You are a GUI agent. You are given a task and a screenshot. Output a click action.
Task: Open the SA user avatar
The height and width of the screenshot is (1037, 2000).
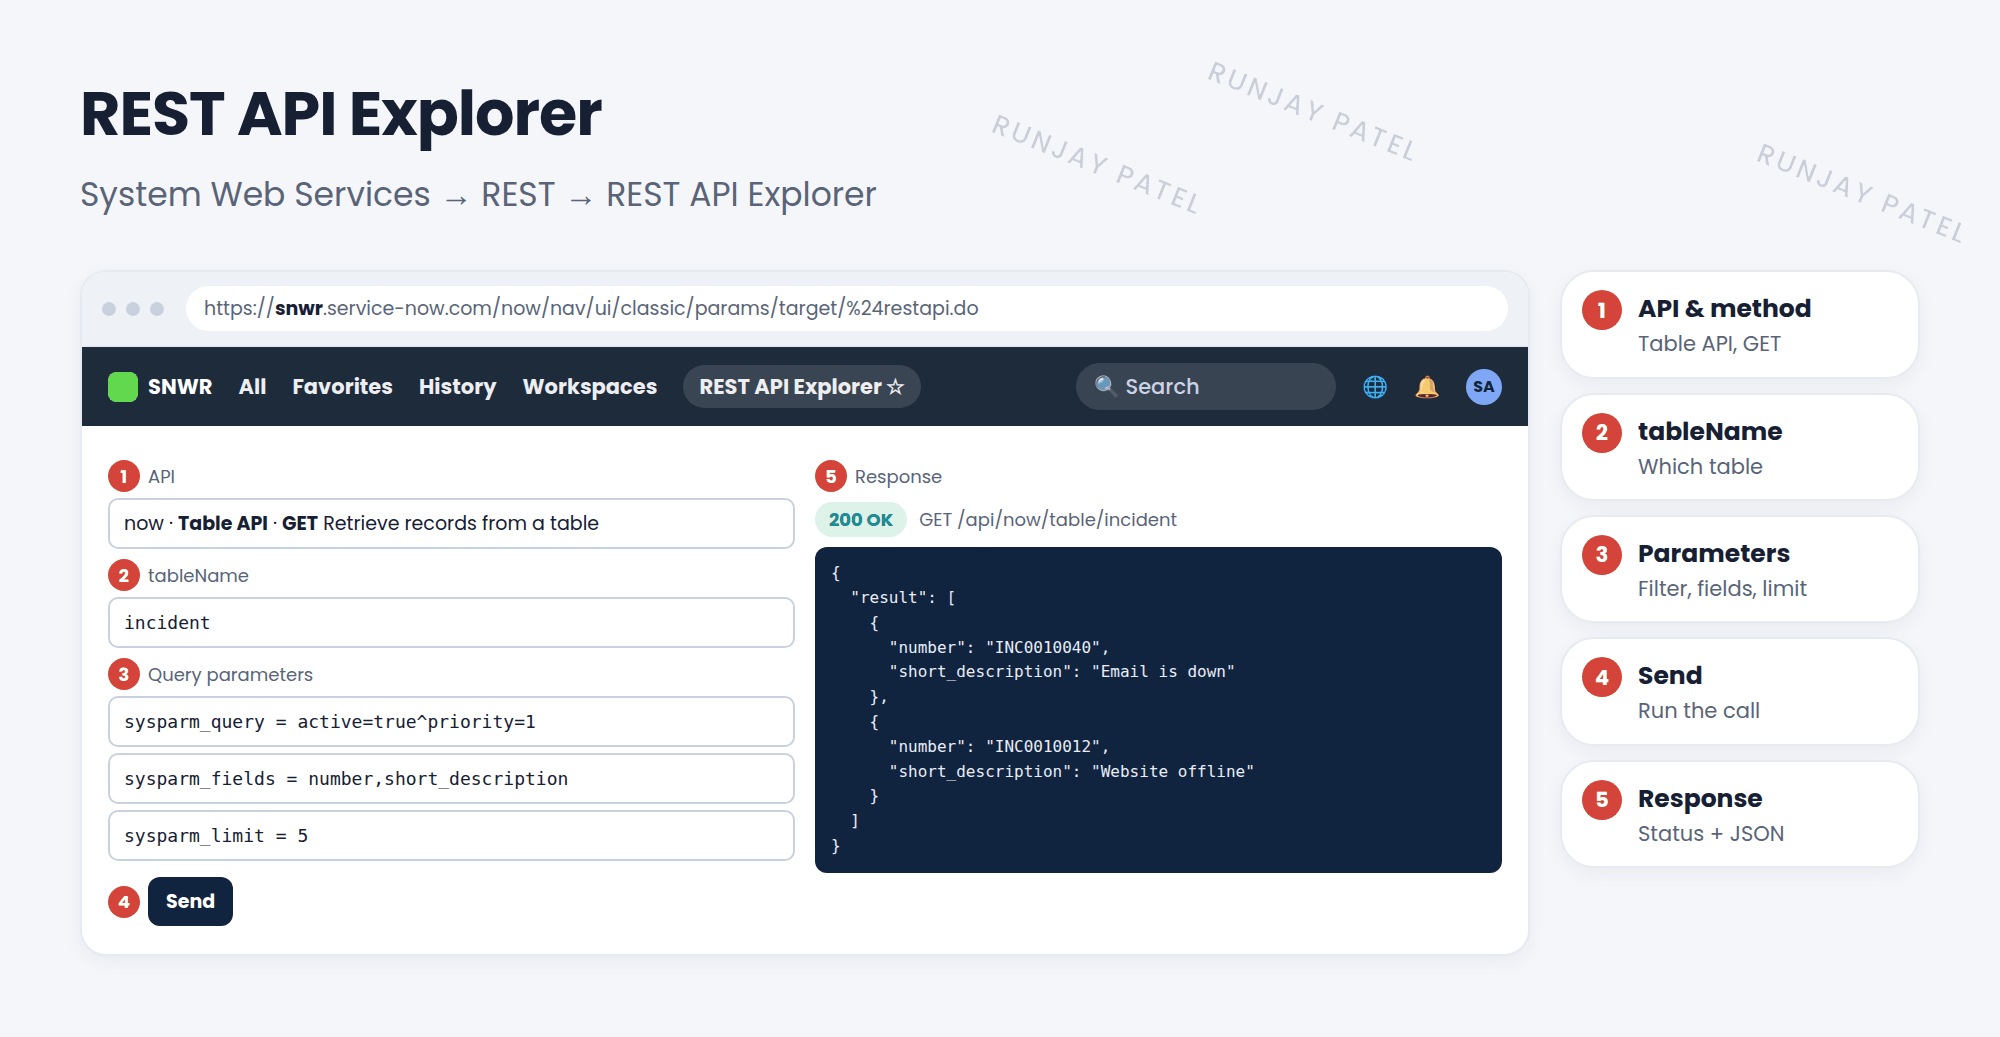1483,387
